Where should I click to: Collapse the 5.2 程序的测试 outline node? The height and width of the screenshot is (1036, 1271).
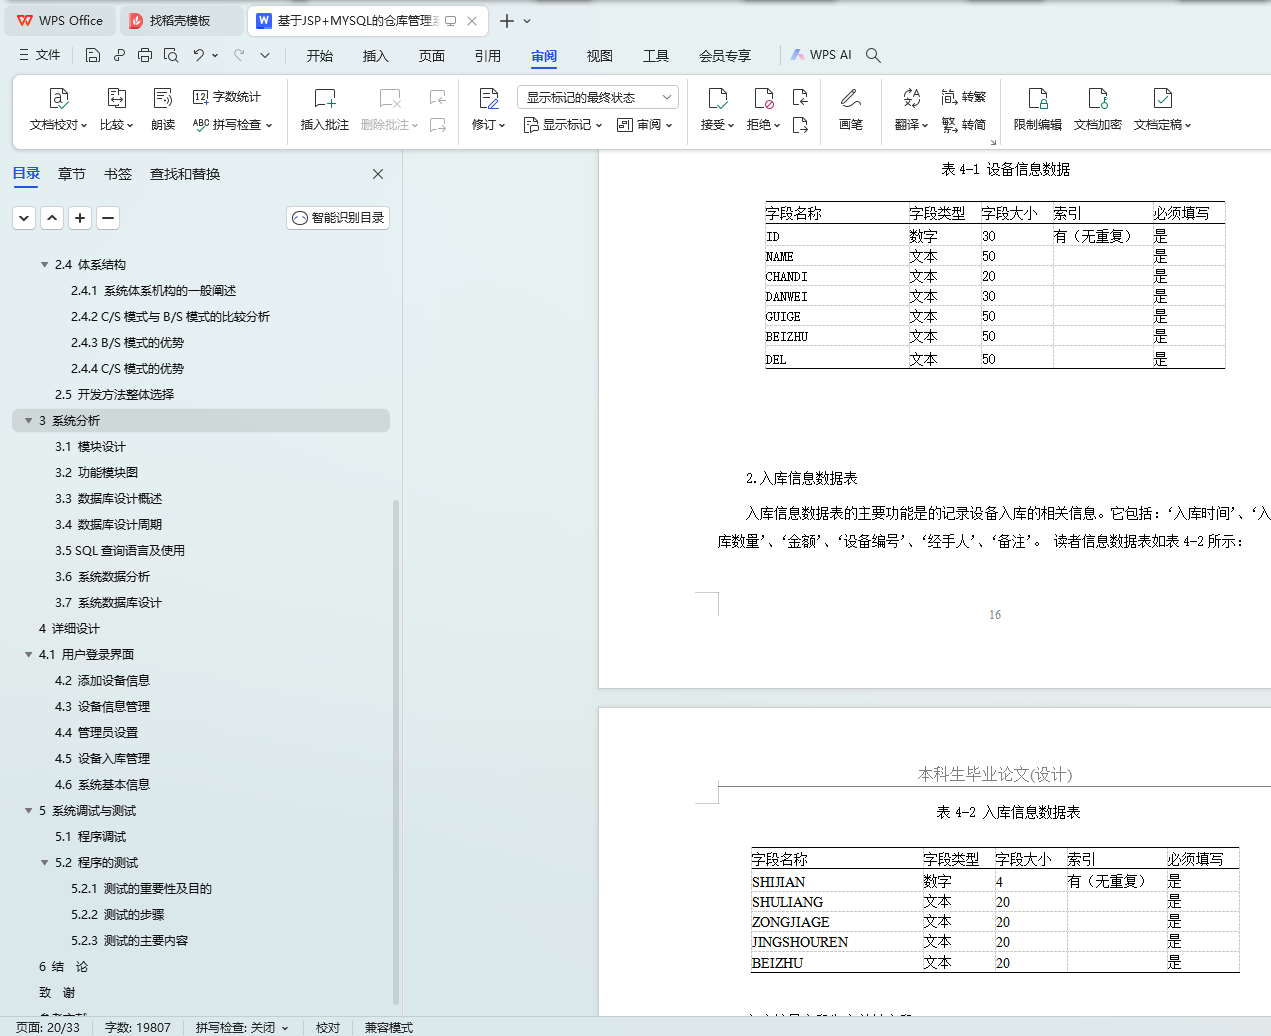tap(44, 863)
